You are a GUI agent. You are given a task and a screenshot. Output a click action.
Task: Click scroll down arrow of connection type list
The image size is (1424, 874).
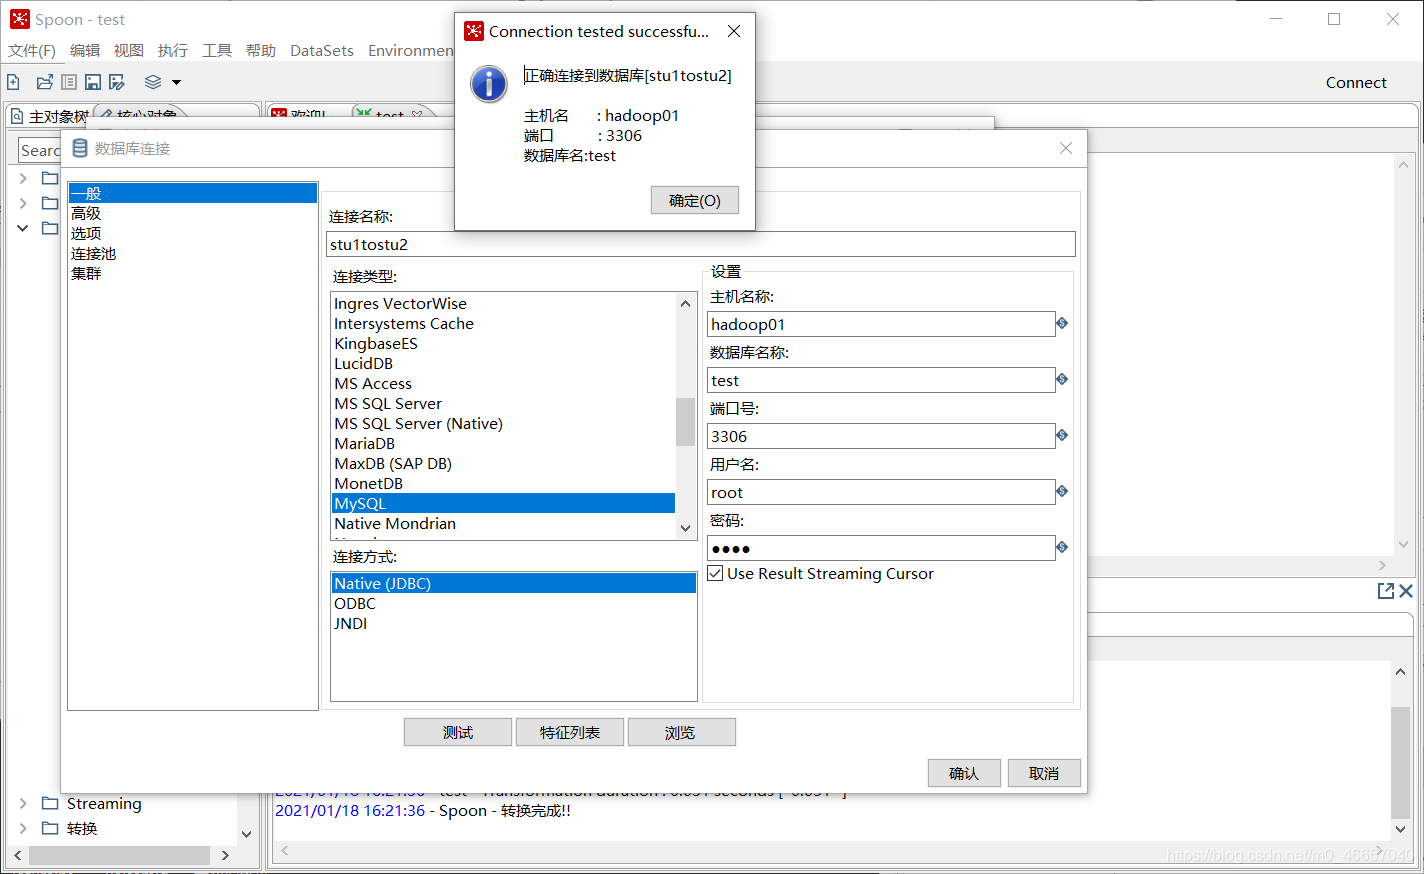pos(685,528)
